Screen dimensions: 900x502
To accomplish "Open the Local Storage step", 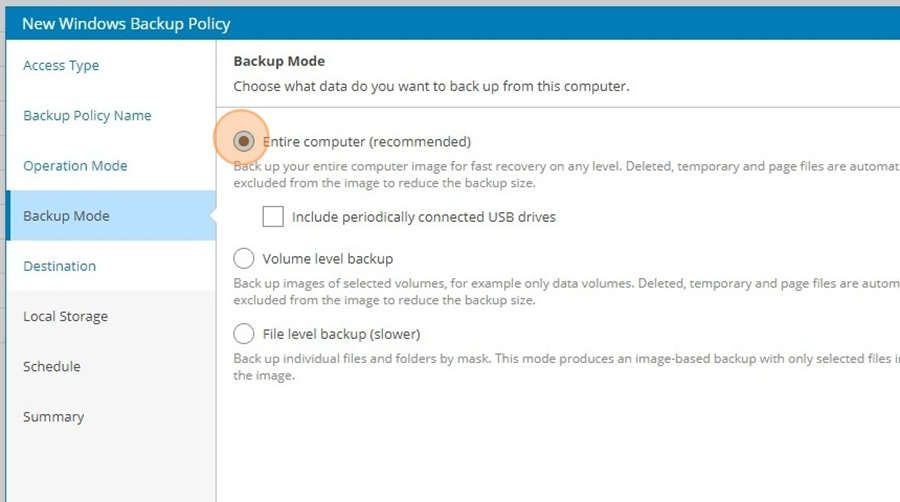I will 65,316.
